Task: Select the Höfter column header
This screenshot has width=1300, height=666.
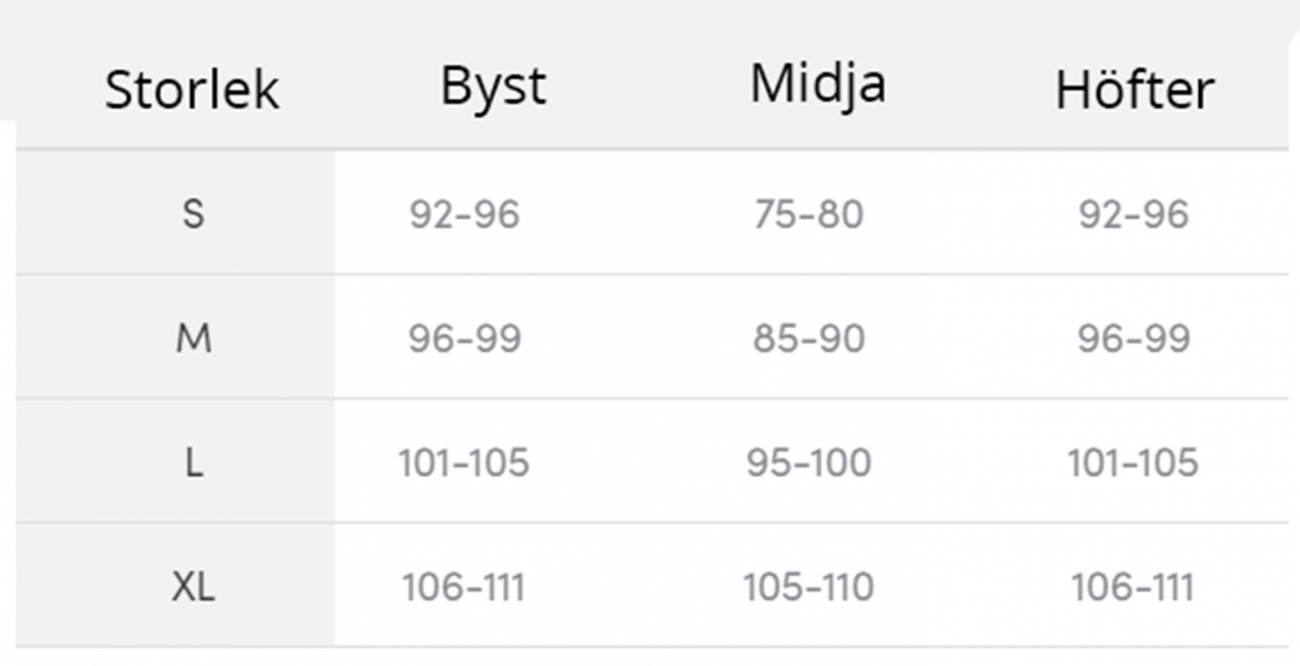Action: tap(1135, 90)
